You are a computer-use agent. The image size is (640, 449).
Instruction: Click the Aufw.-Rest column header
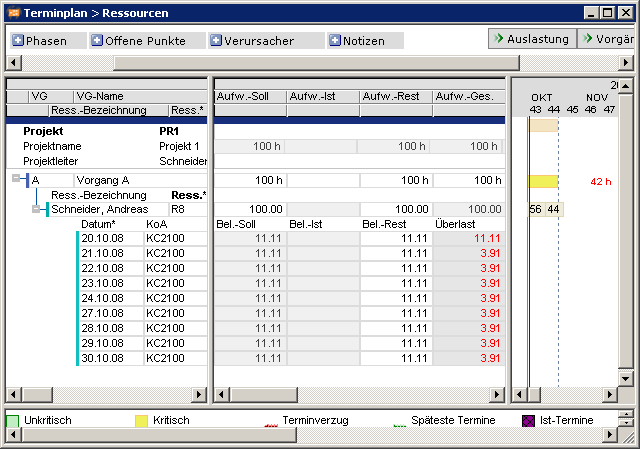tap(396, 96)
